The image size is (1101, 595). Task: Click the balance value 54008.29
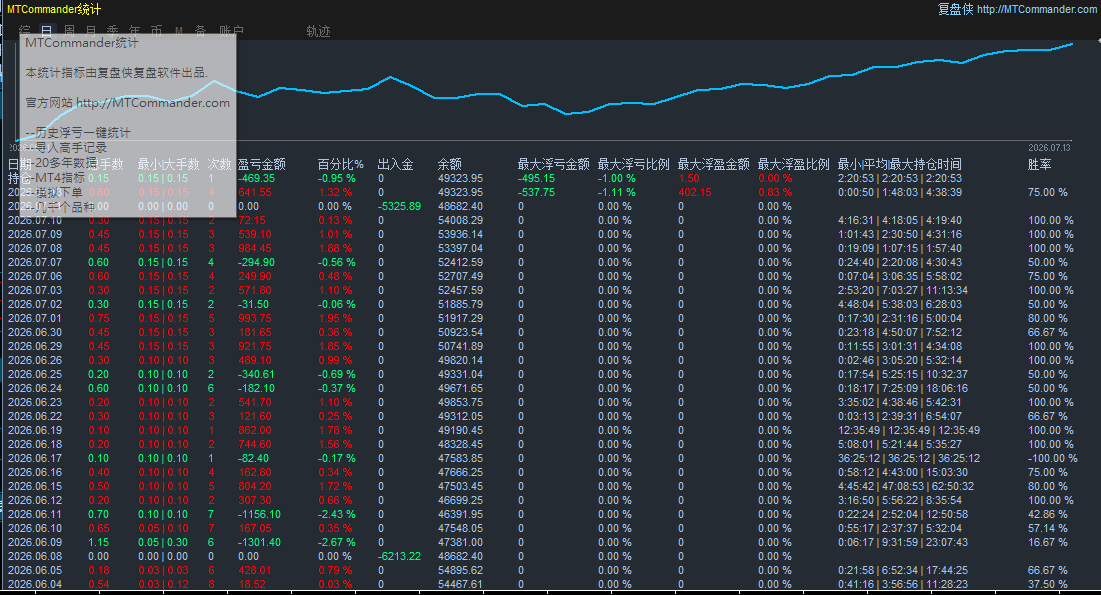461,220
